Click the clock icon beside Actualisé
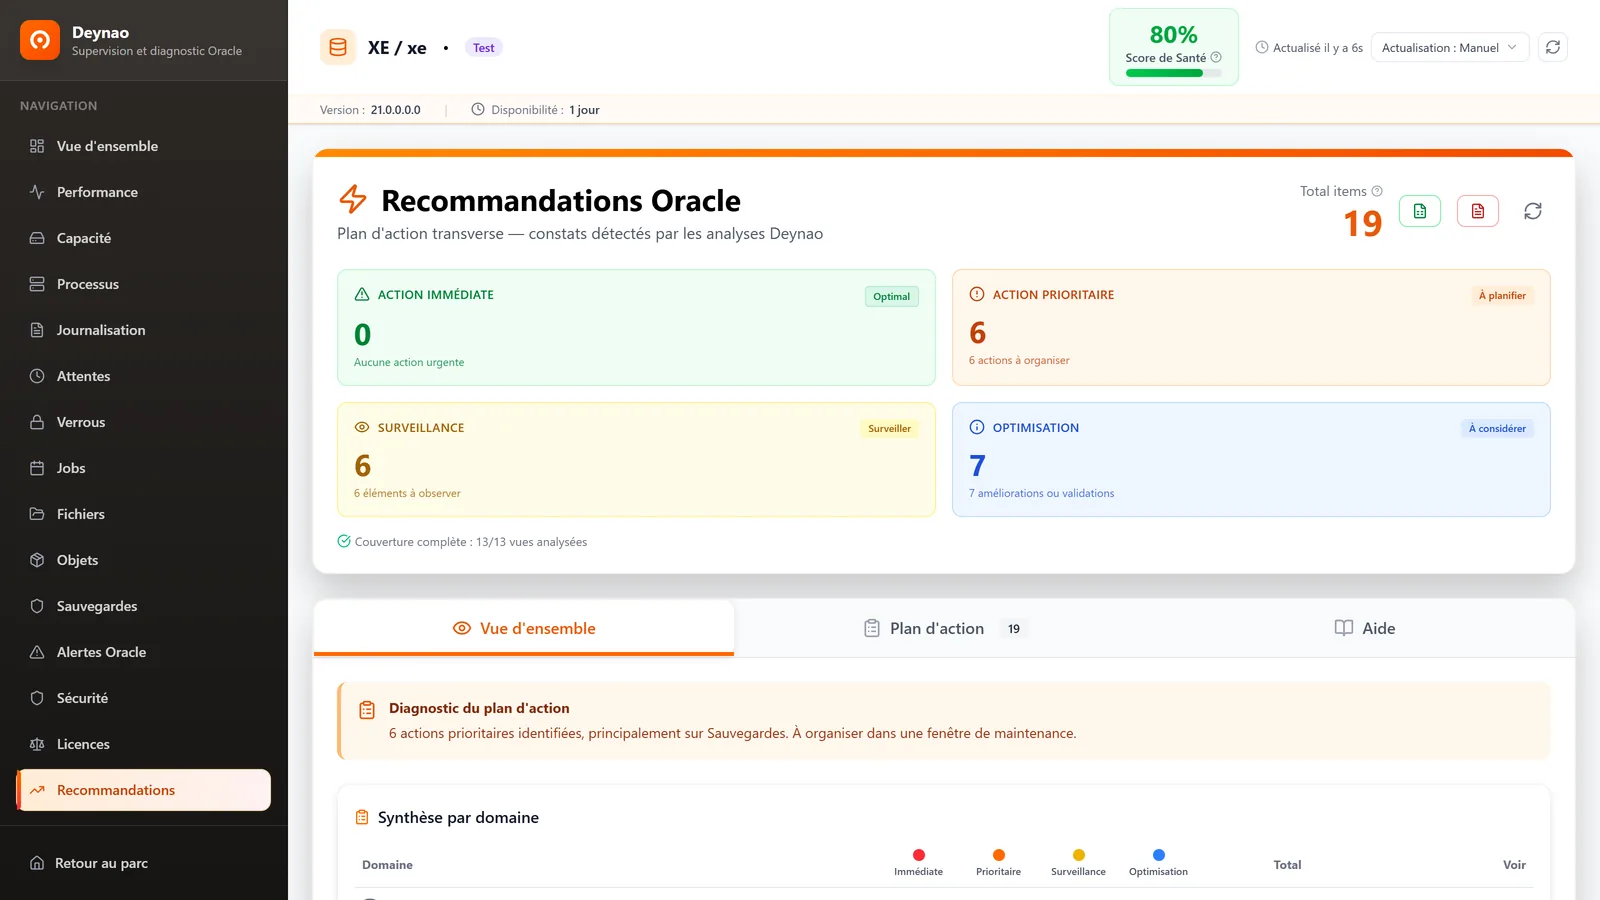 click(x=1262, y=47)
